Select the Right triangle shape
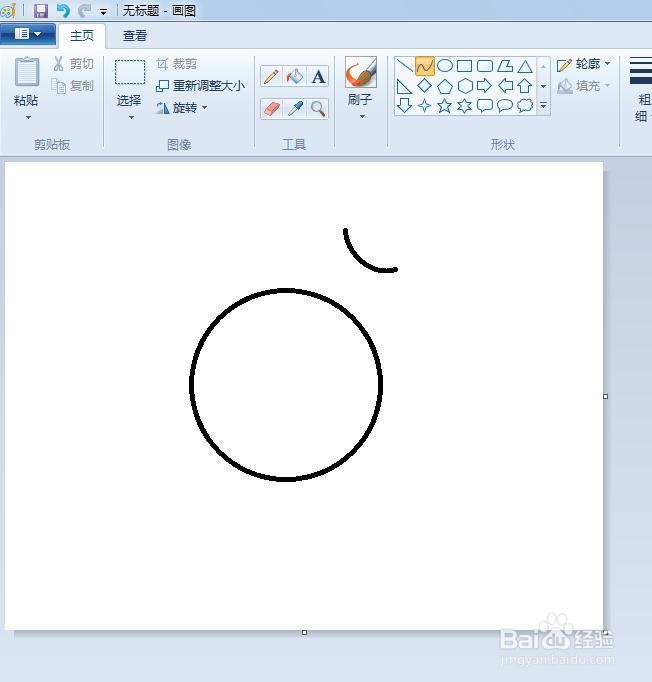652x682 pixels. [x=405, y=86]
